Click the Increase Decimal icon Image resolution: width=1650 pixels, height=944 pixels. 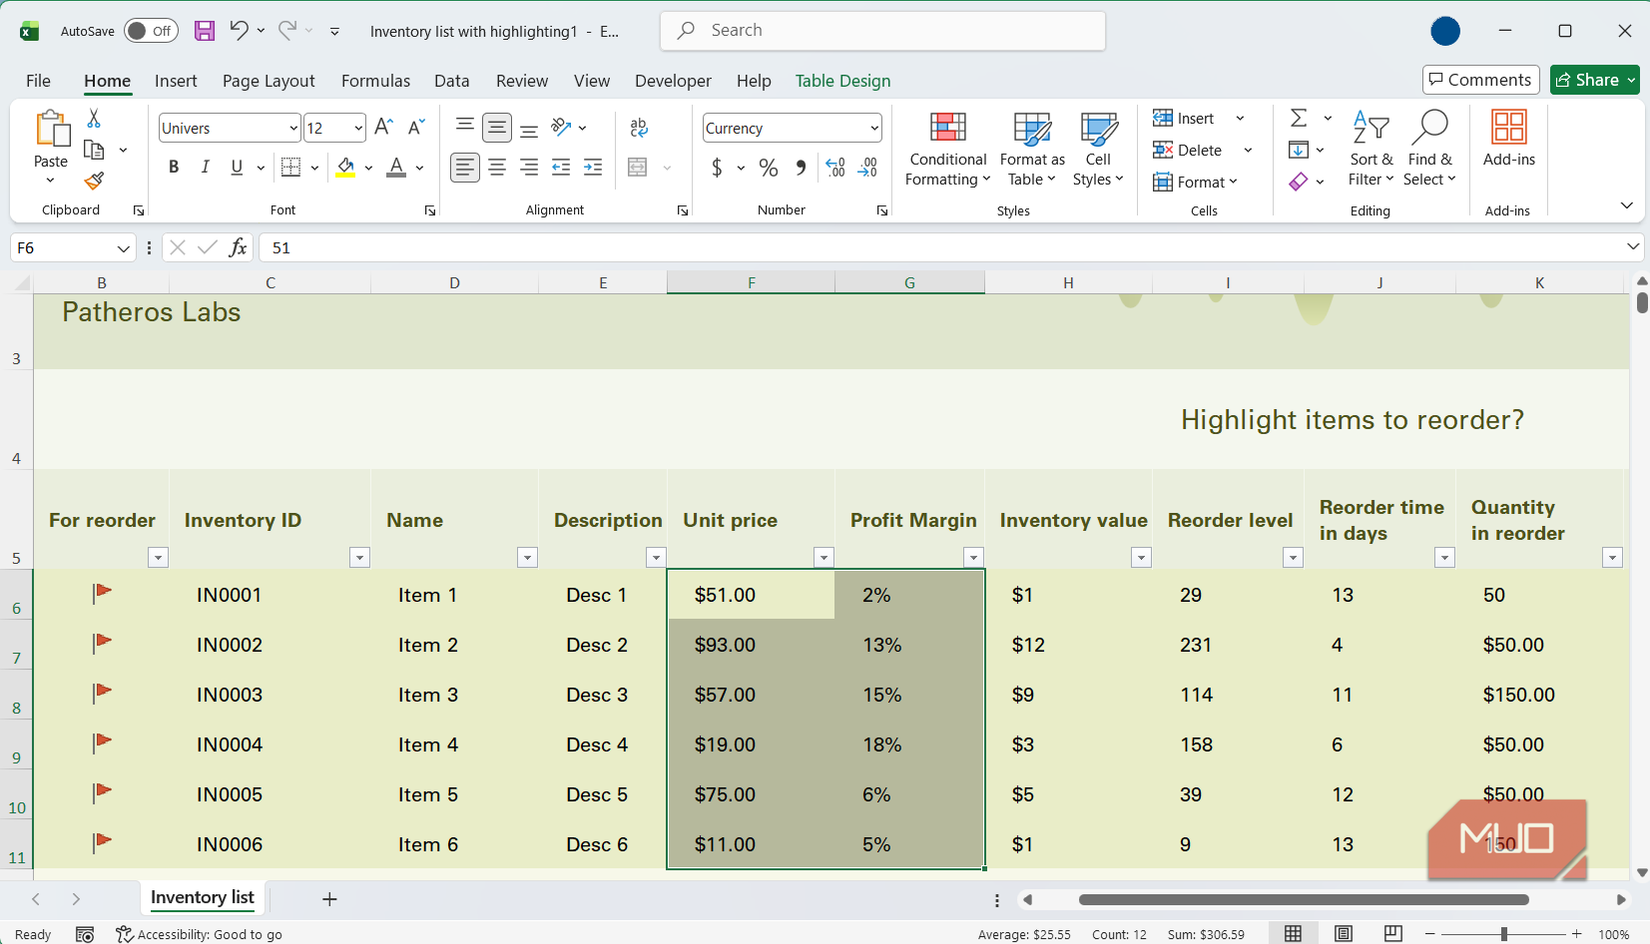pos(834,167)
